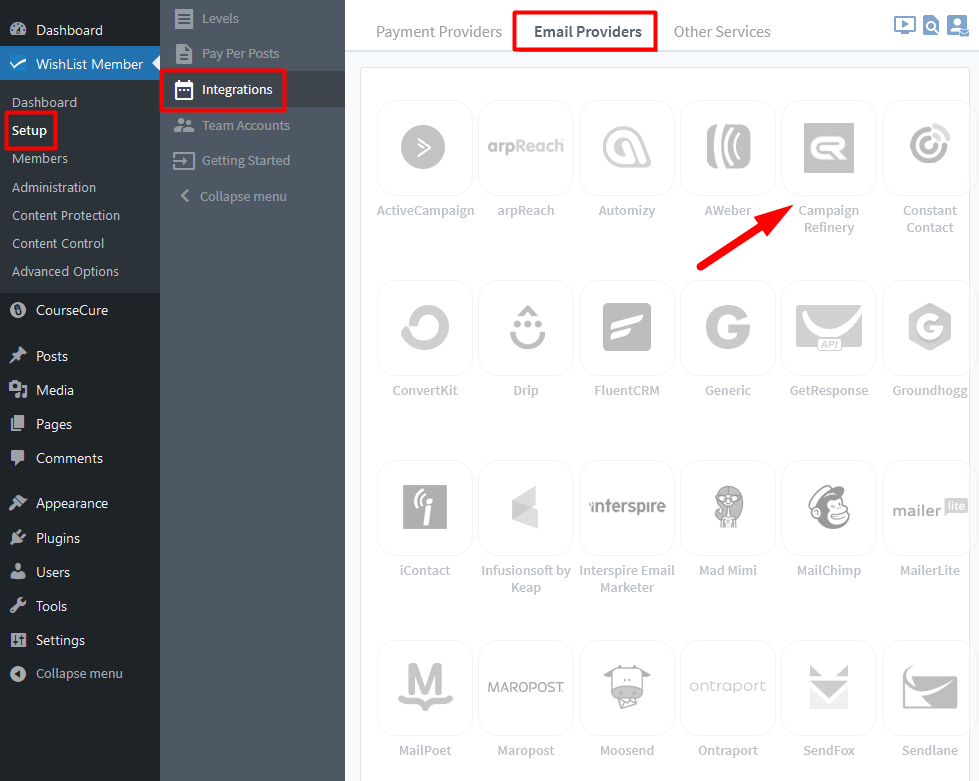Open the Plugins menu item
This screenshot has width=979, height=781.
pos(80,538)
